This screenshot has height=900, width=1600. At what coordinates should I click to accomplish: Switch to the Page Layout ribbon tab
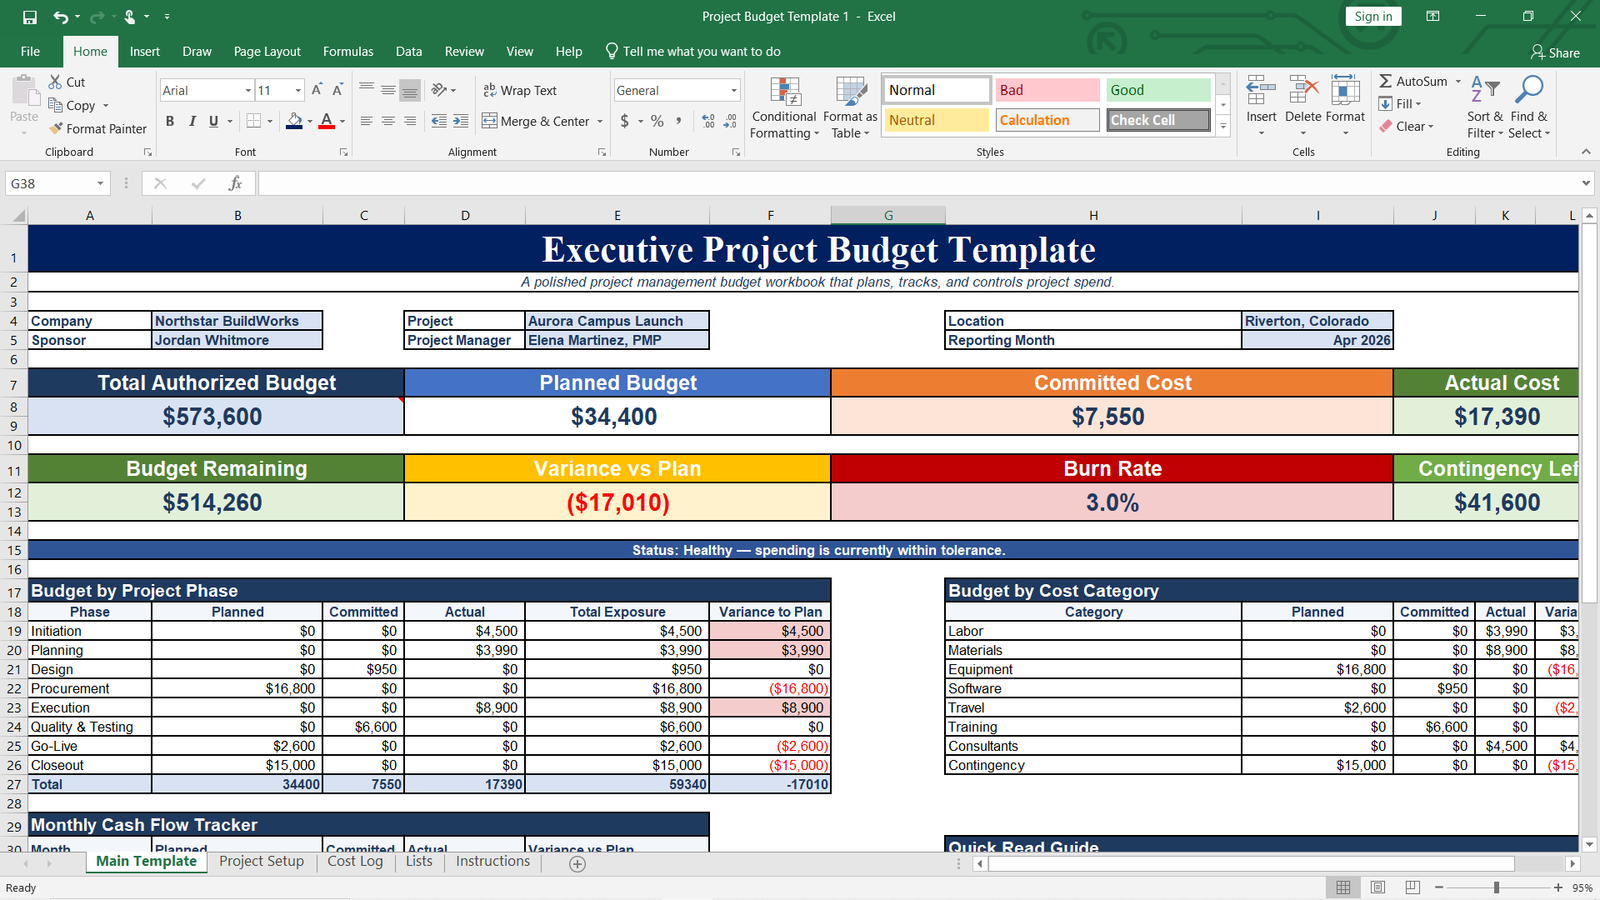click(x=267, y=52)
